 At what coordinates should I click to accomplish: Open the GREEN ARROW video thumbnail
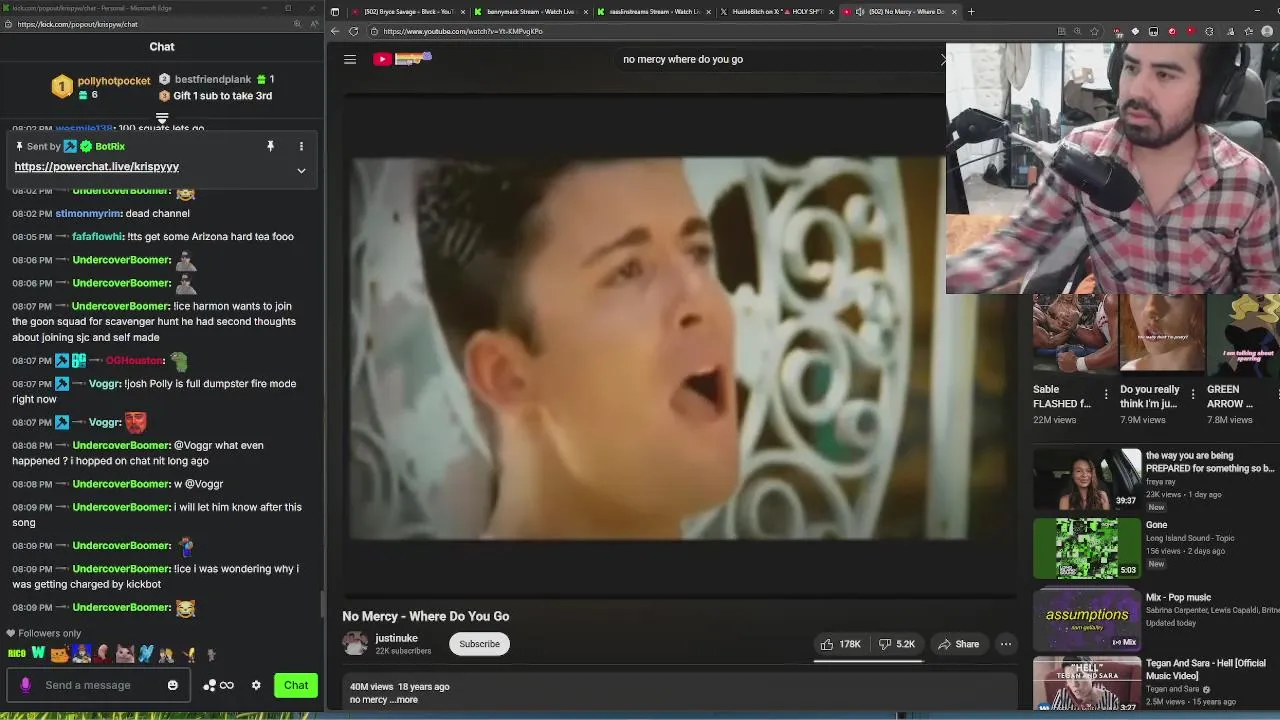point(1243,336)
